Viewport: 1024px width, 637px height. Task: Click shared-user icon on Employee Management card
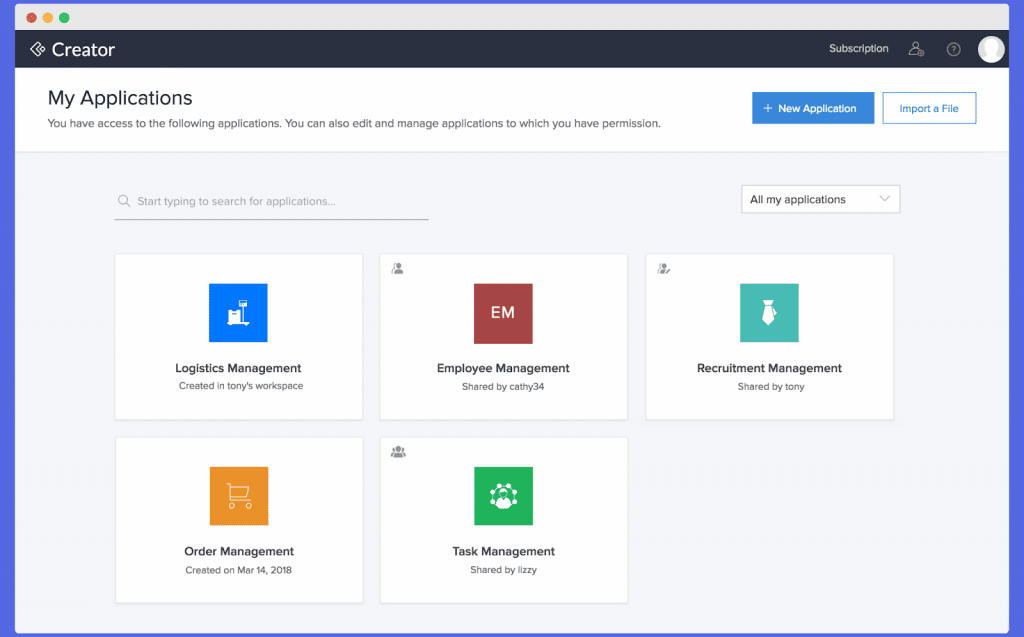pyautogui.click(x=397, y=269)
